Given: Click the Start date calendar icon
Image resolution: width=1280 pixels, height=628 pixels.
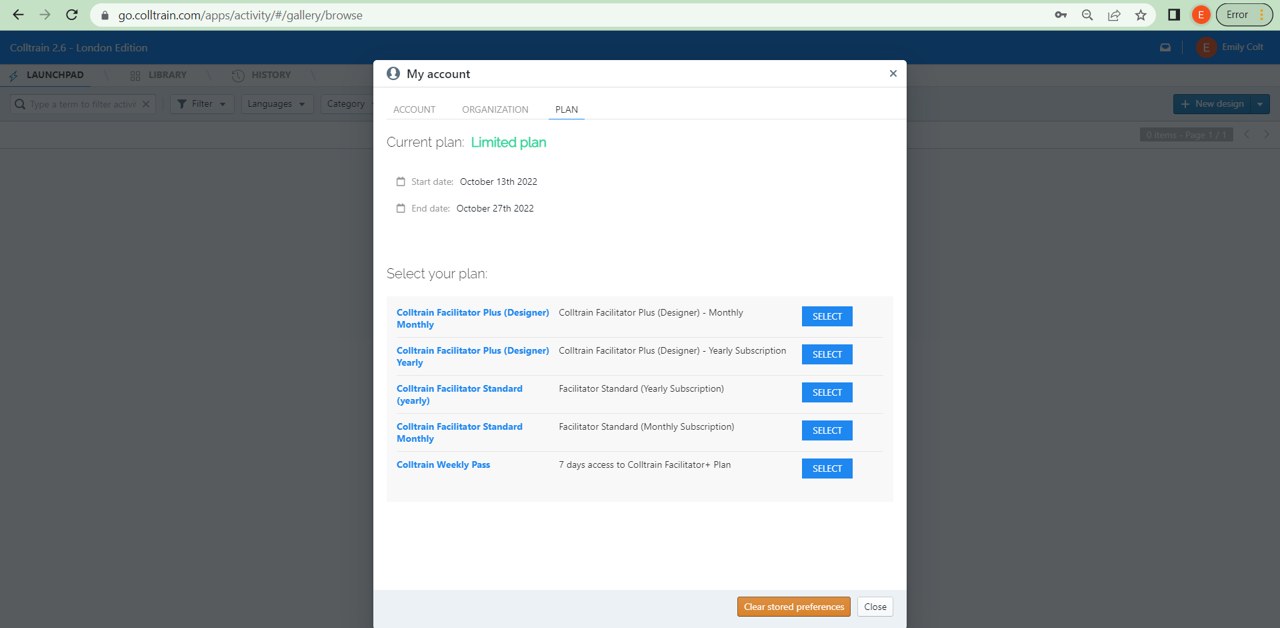Looking at the screenshot, I should click(x=401, y=182).
